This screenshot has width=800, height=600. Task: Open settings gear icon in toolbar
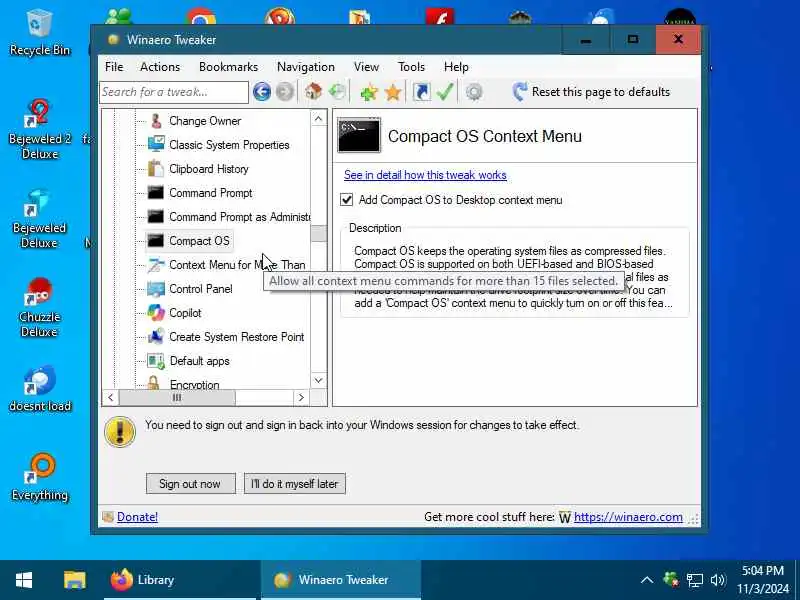point(474,92)
